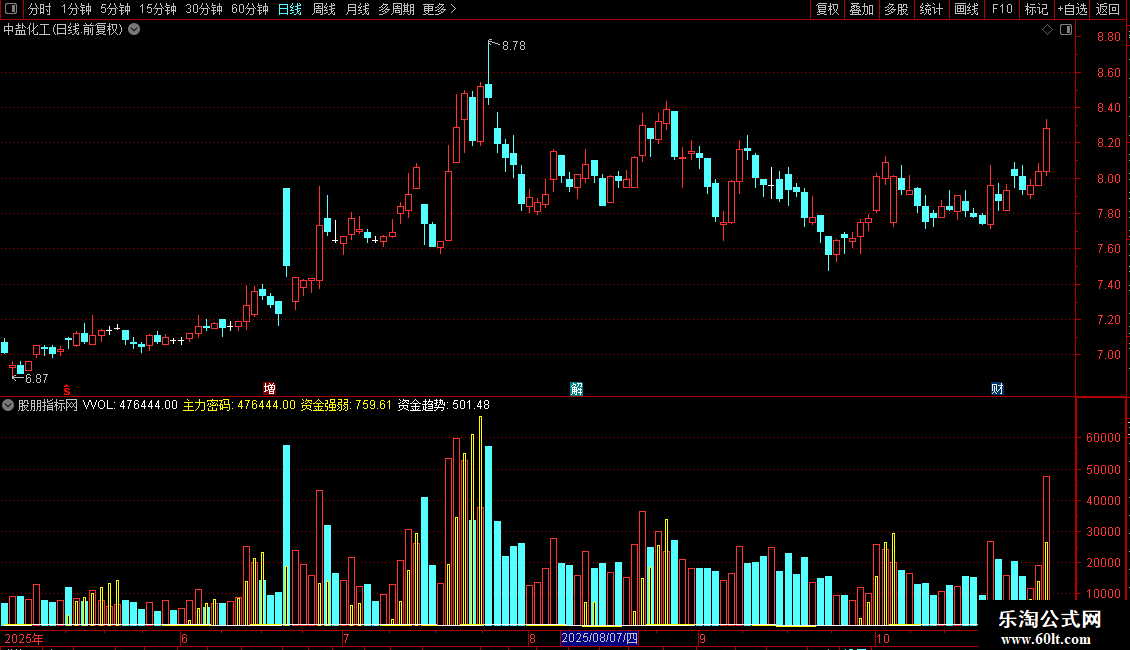
Task: Select the 15分钟 period tab
Action: [x=158, y=9]
